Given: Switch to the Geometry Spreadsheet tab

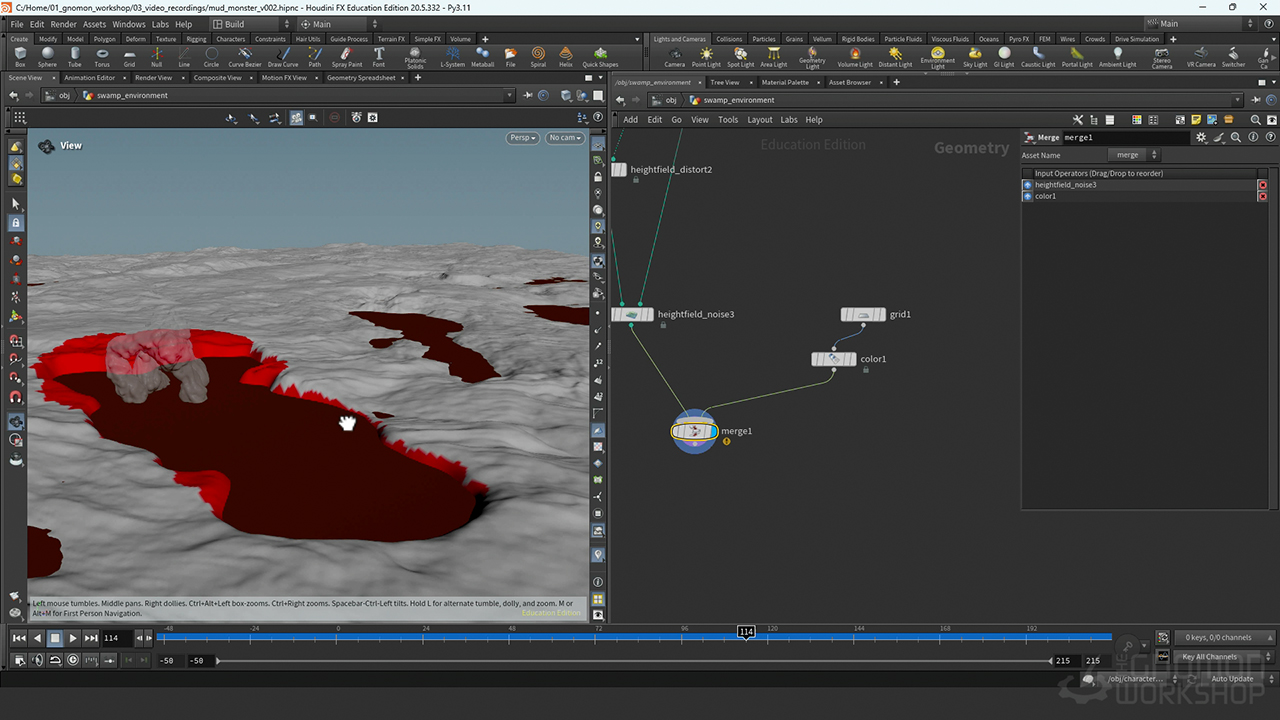Looking at the screenshot, I should coord(361,78).
